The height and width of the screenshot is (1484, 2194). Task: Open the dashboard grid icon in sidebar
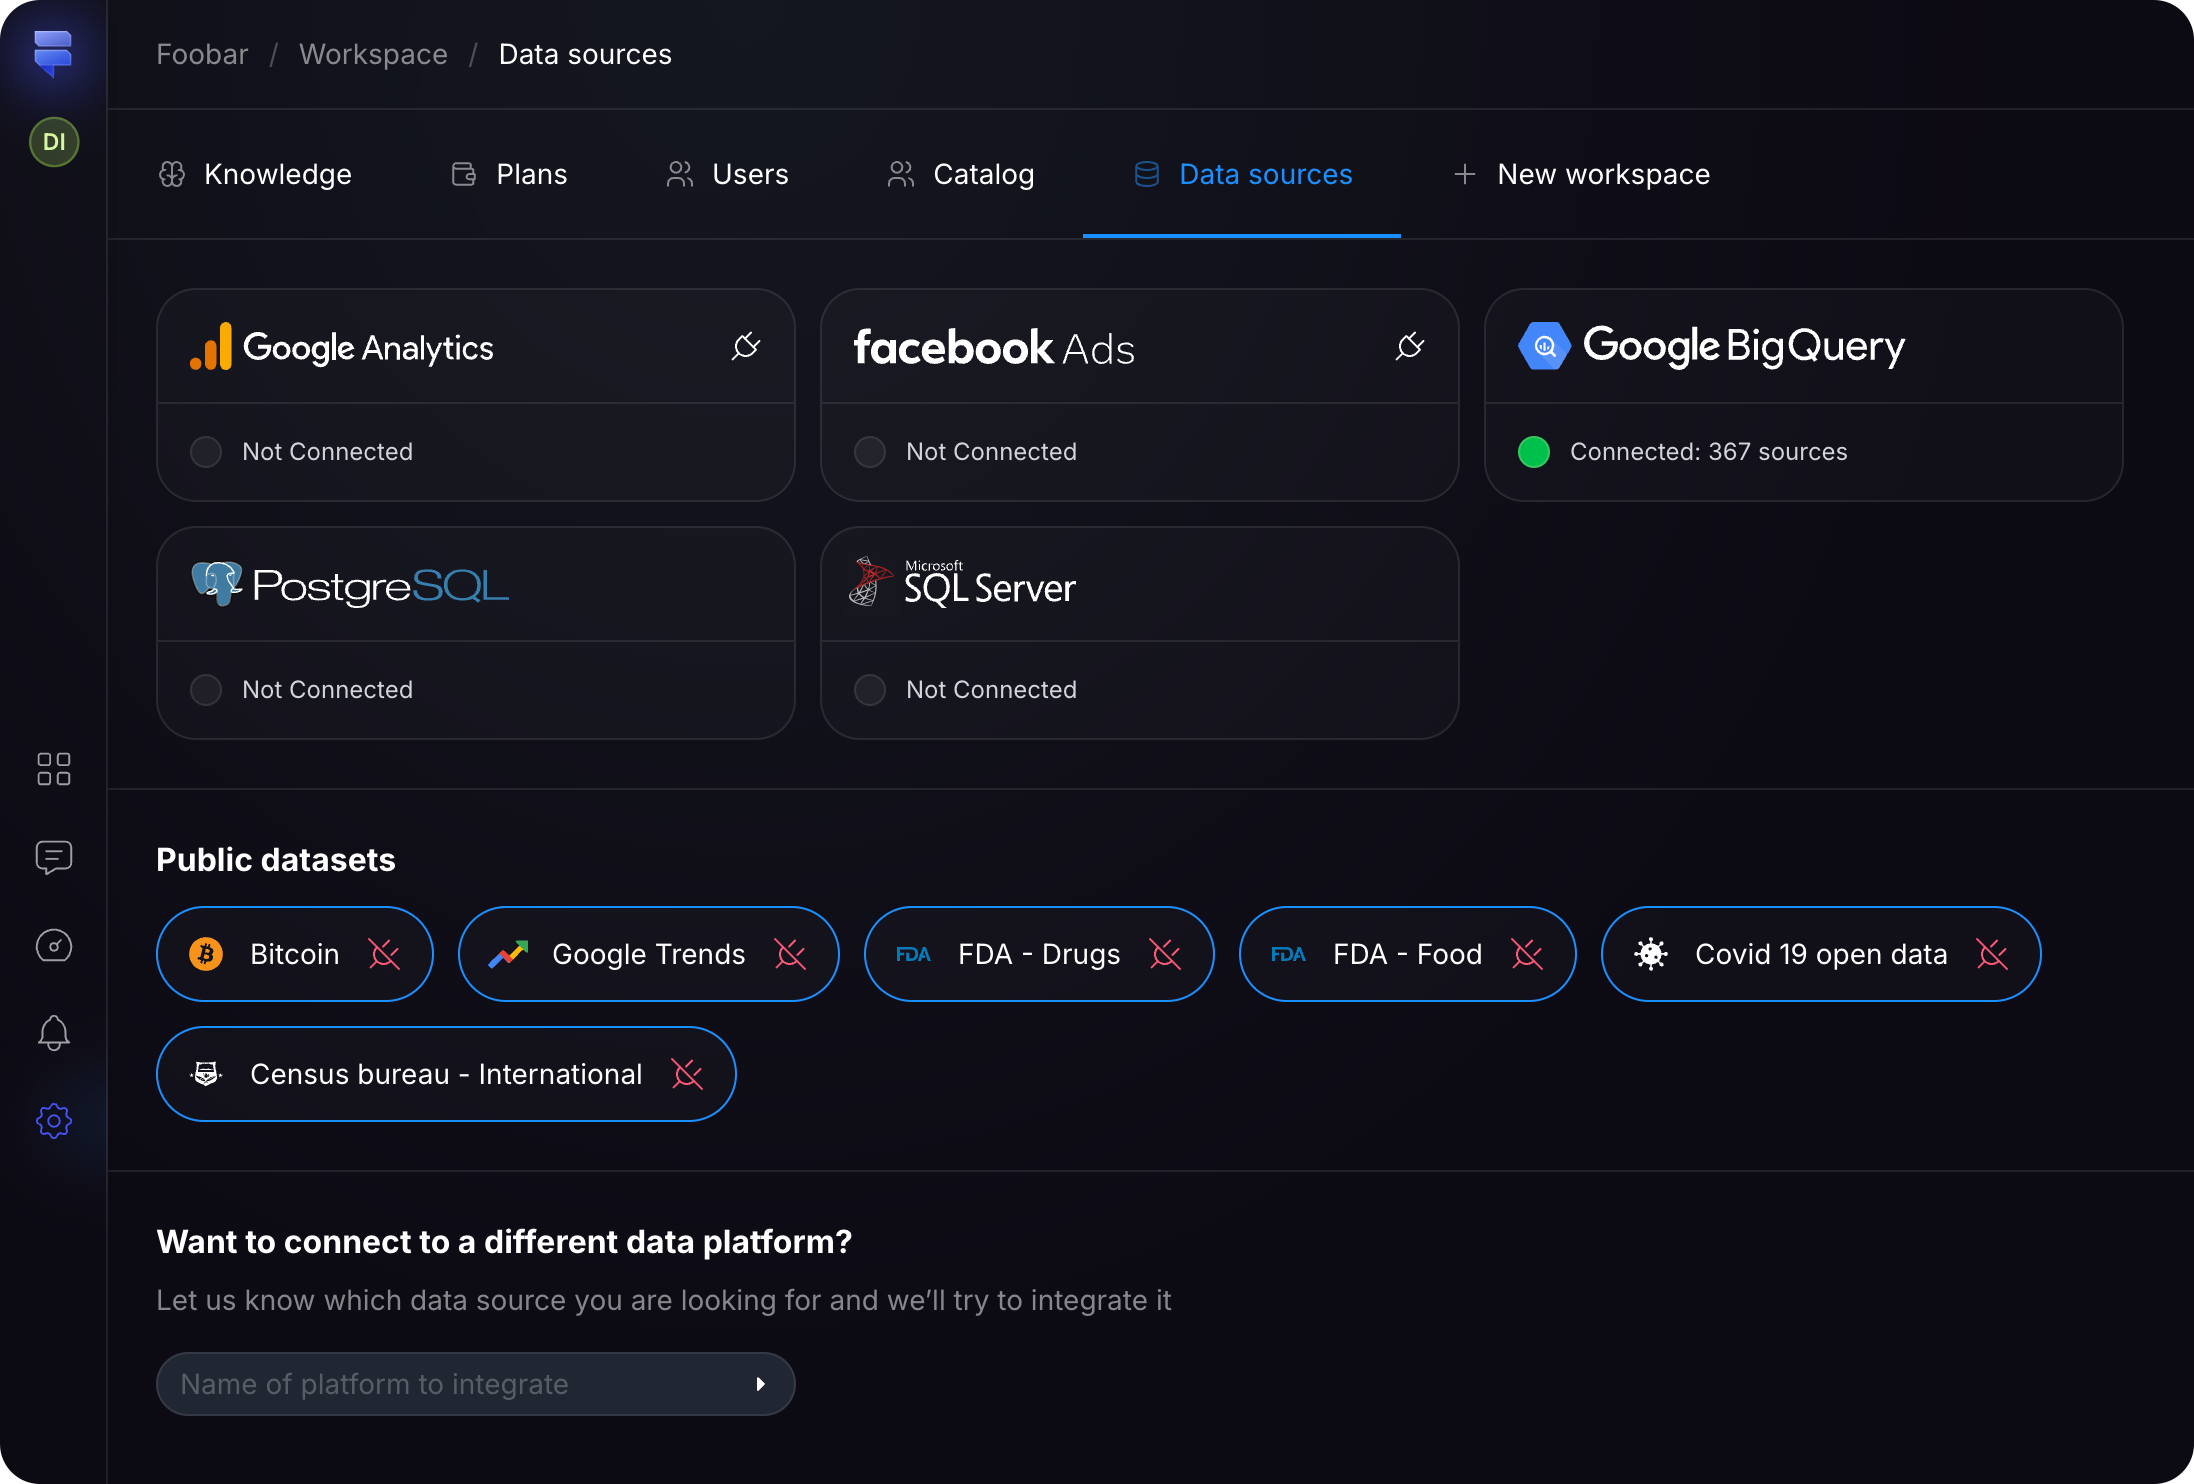pyautogui.click(x=54, y=769)
